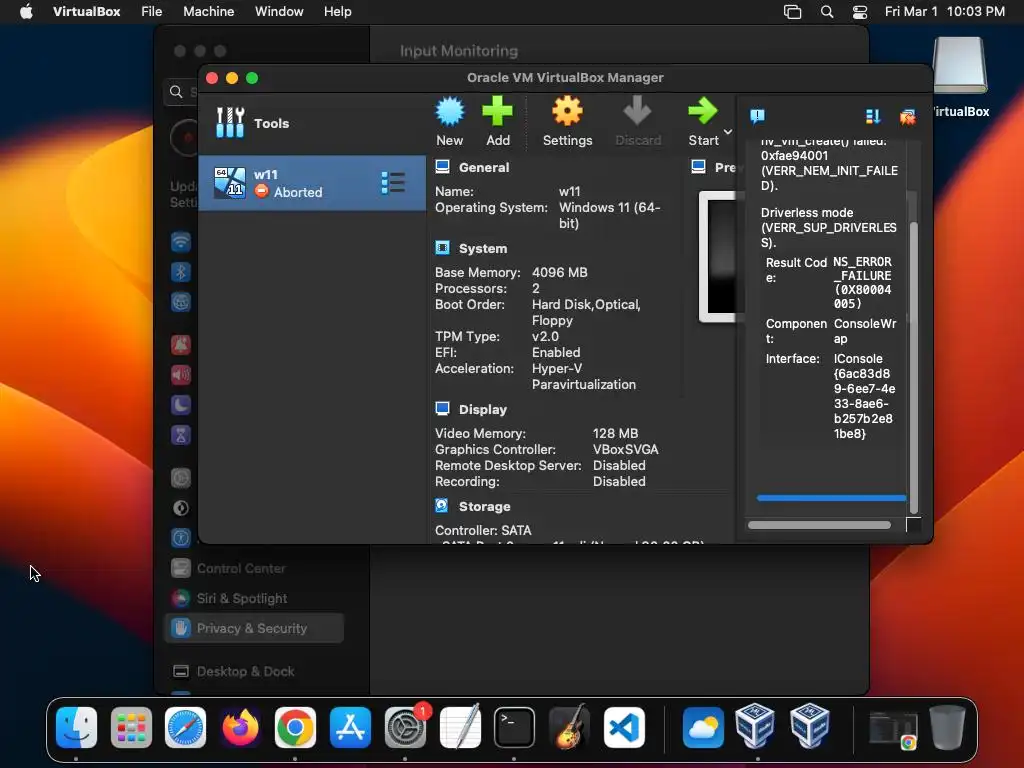Select Privacy & Security in System Settings sidebar
Image resolution: width=1024 pixels, height=768 pixels.
click(x=254, y=628)
